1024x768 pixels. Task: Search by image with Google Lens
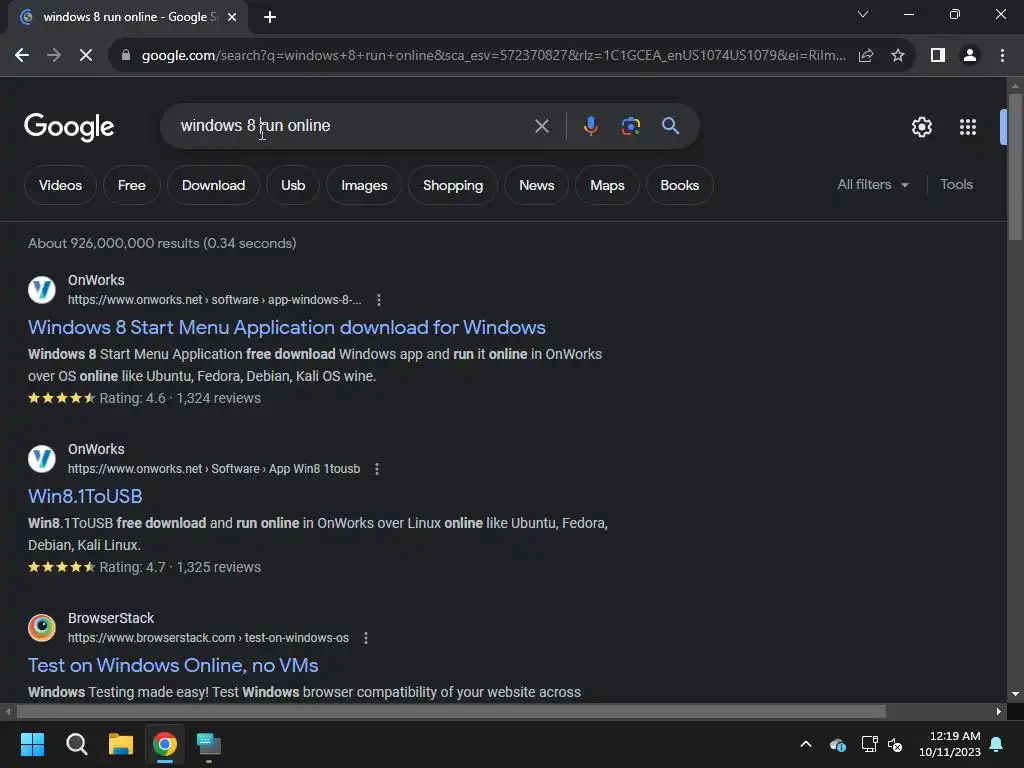[x=630, y=126]
